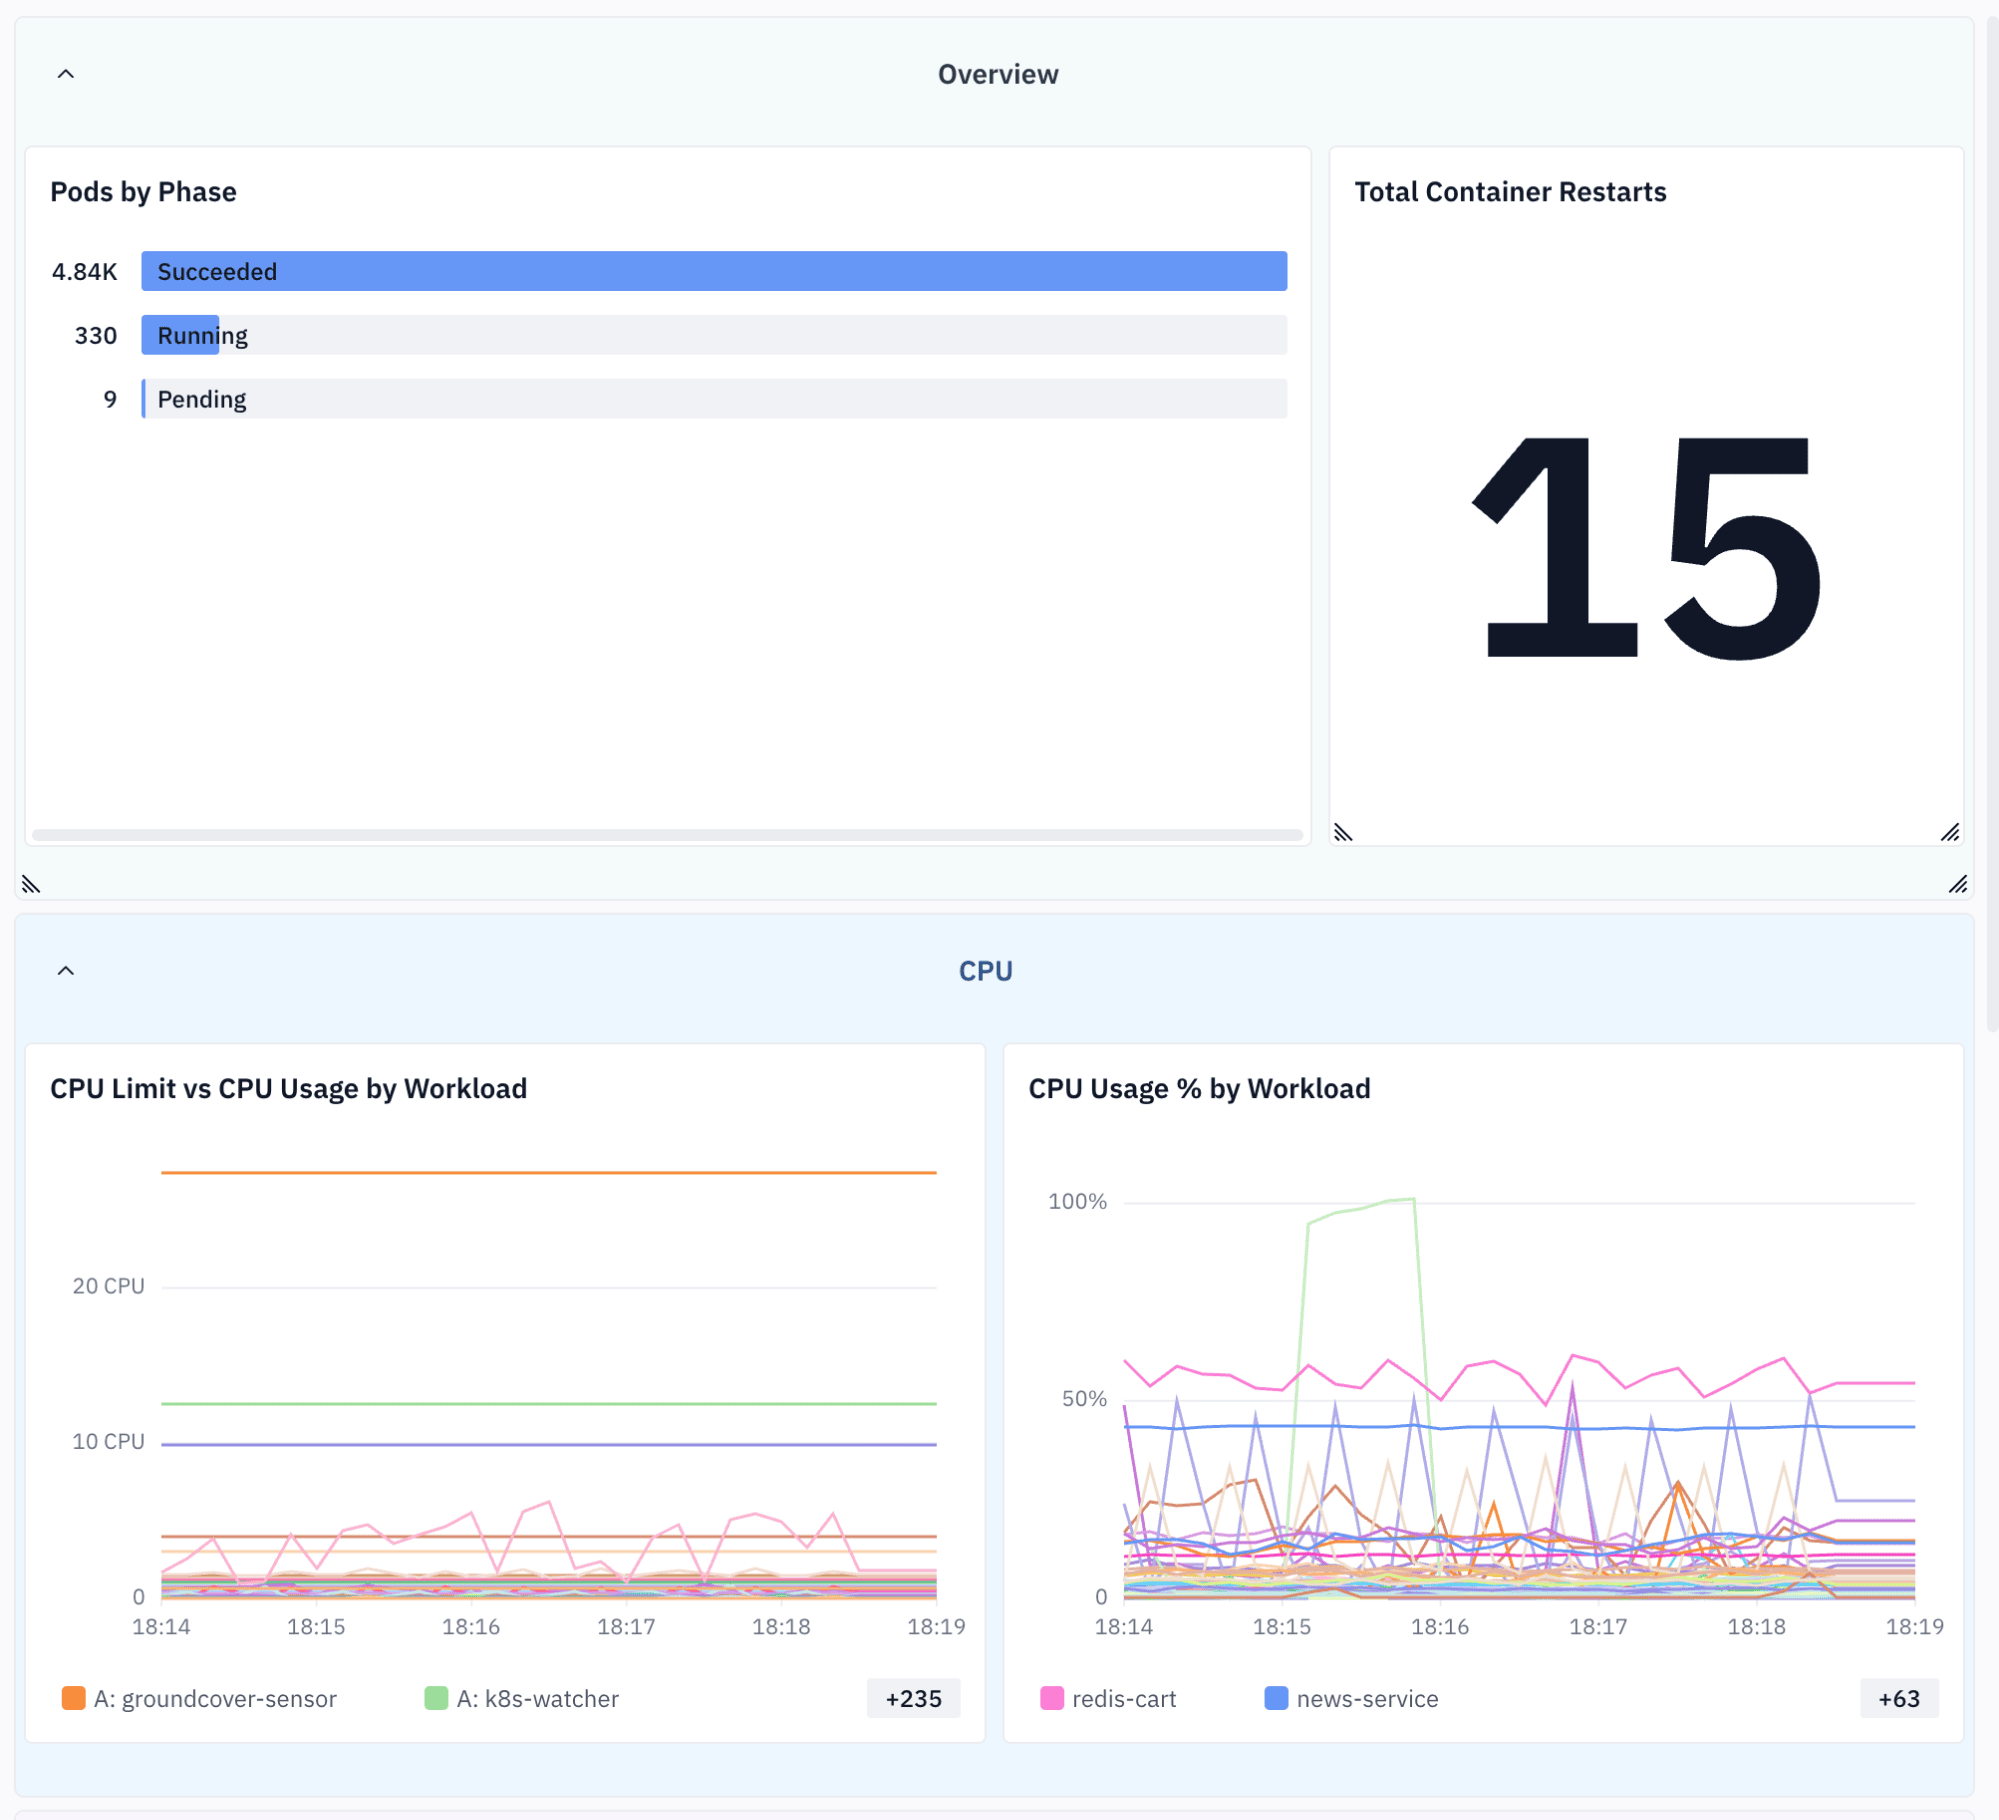Click the Pods by Phase panel title
Screen dimensions: 1999x1820
[143, 192]
